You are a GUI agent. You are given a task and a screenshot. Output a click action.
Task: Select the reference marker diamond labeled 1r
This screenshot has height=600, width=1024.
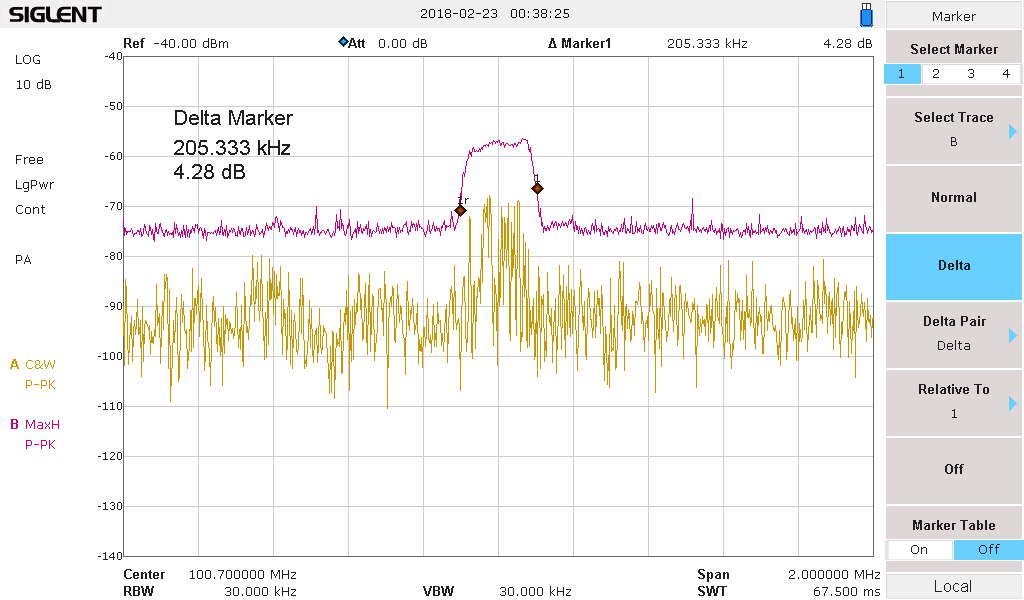[460, 210]
